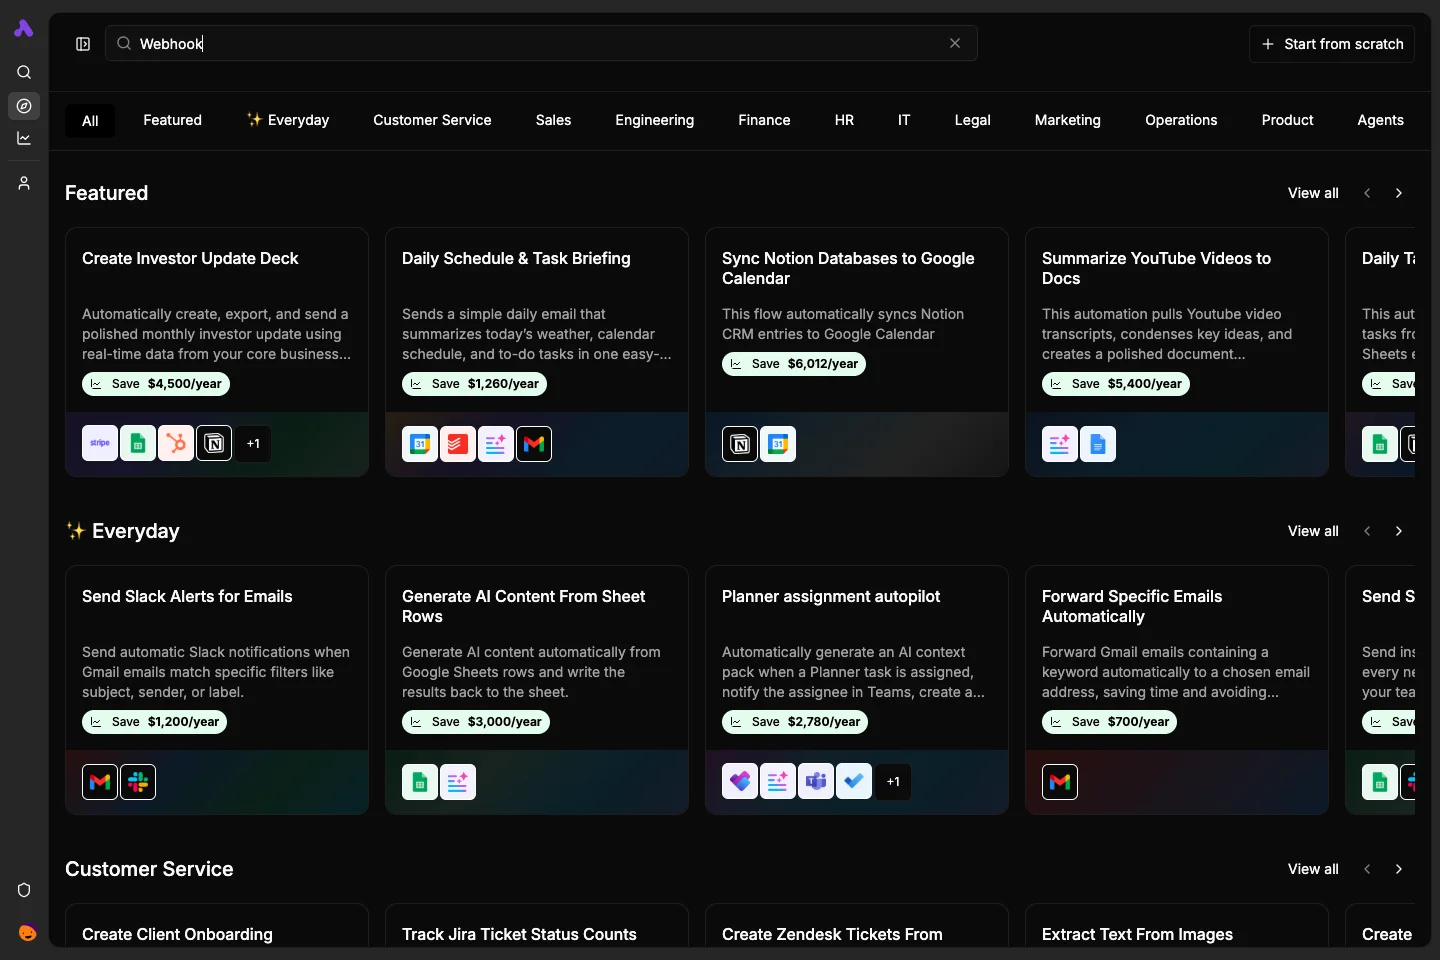Go to the Legal tab
Screen dimensions: 1440x960
pyautogui.click(x=972, y=120)
